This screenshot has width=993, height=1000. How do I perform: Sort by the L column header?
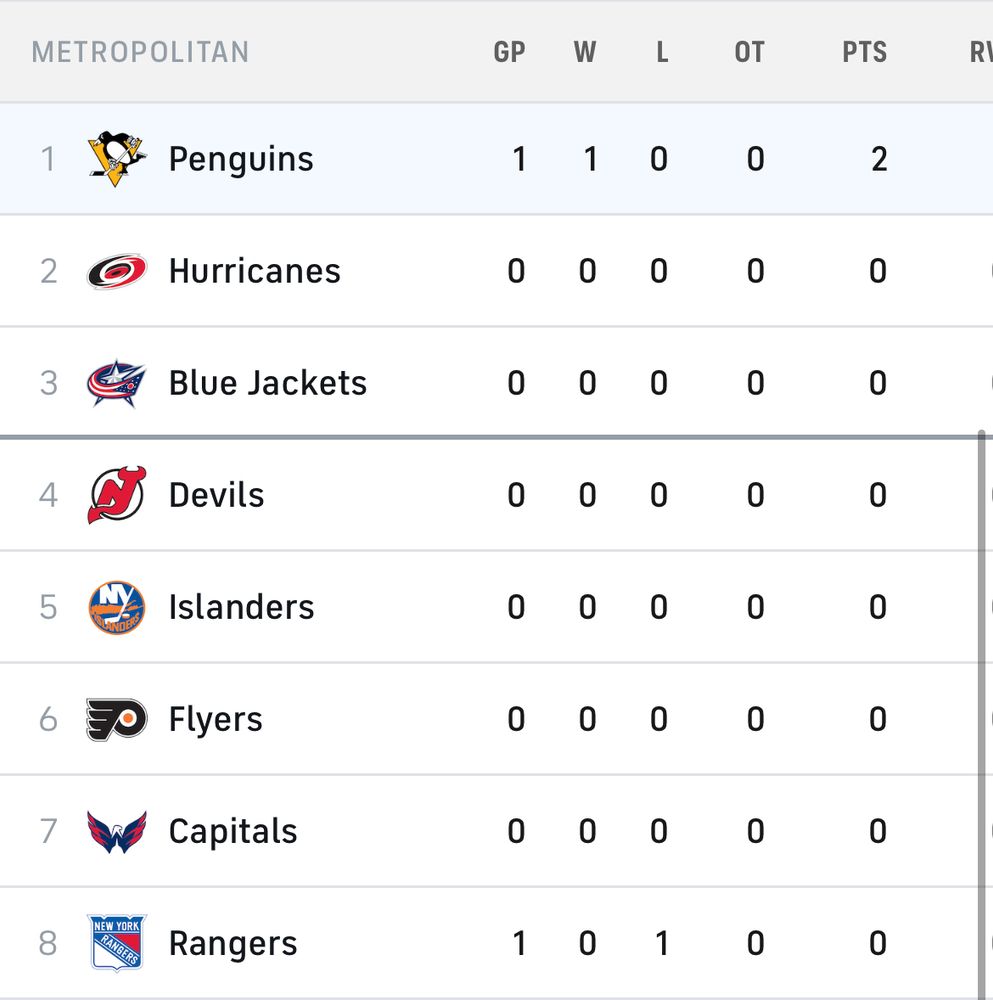coord(661,52)
